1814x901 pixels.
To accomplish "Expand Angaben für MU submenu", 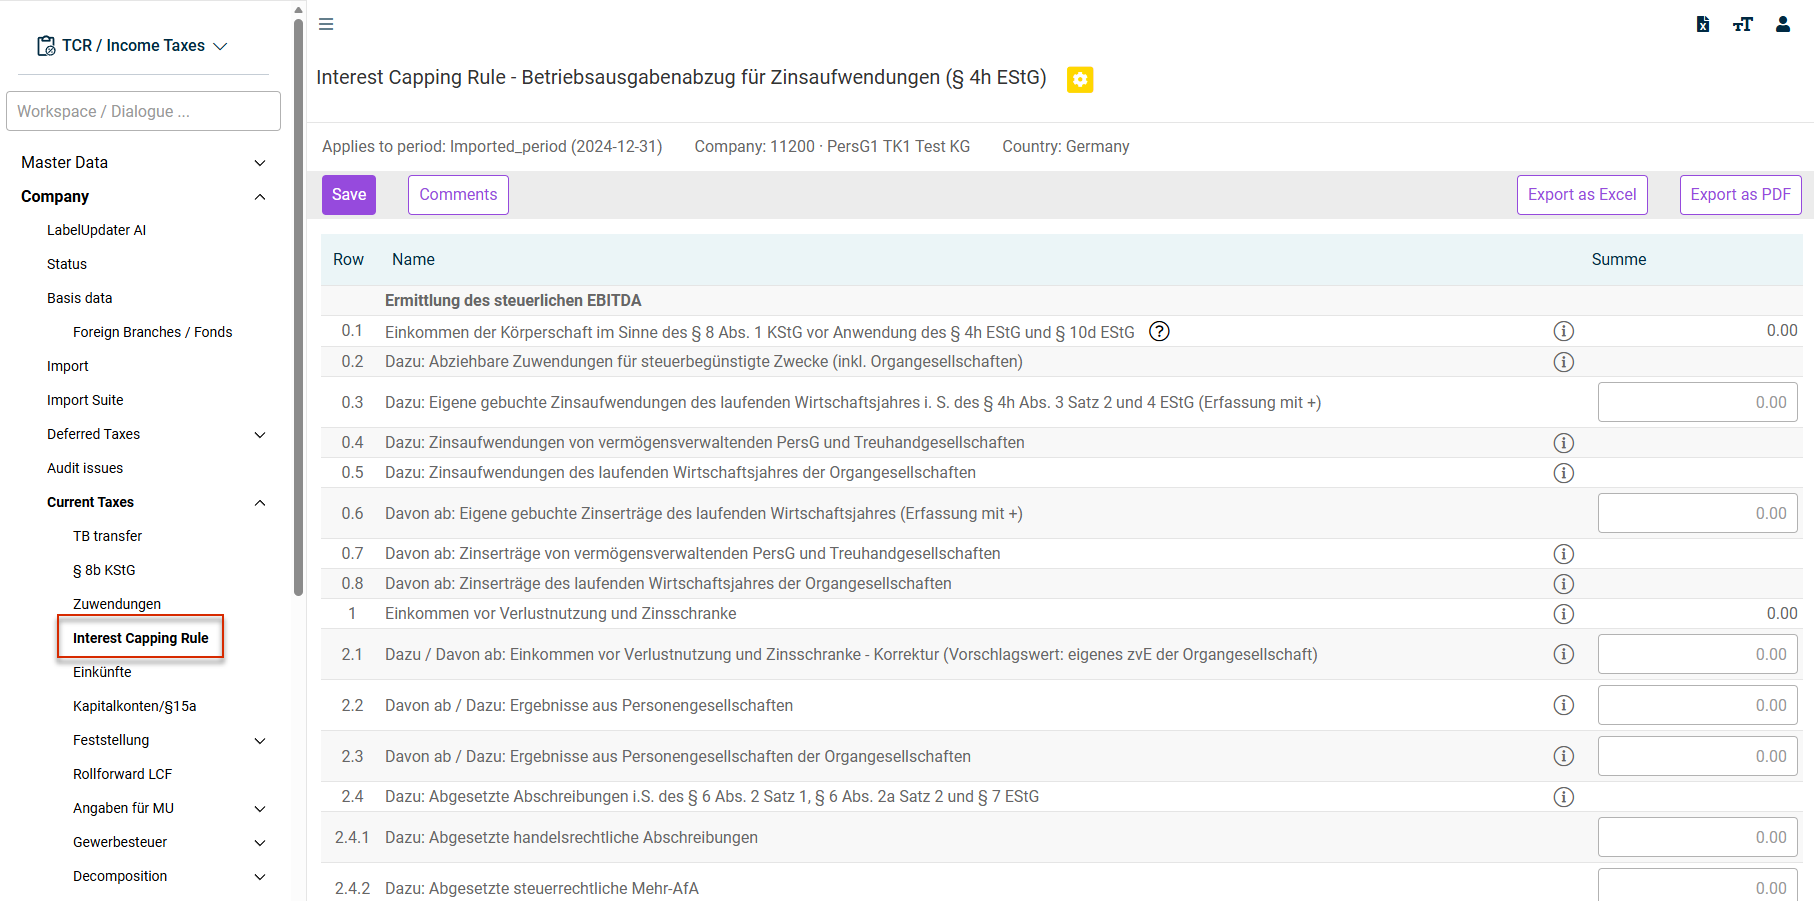I will [x=260, y=809].
